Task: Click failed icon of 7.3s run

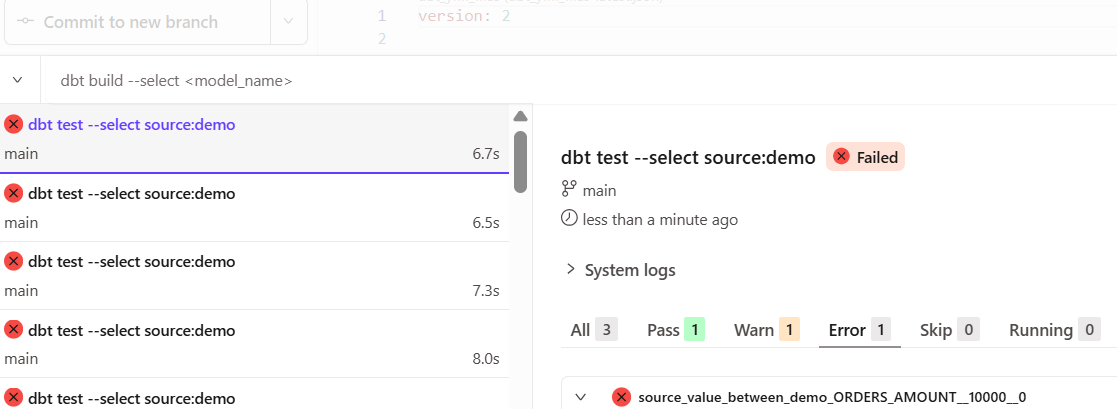Action: [x=14, y=262]
